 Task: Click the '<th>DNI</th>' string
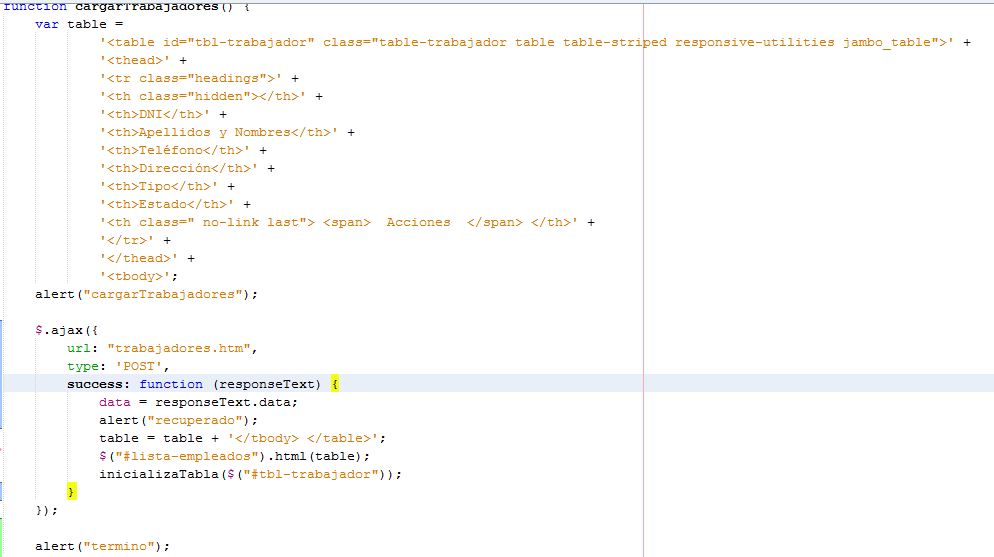click(x=155, y=115)
